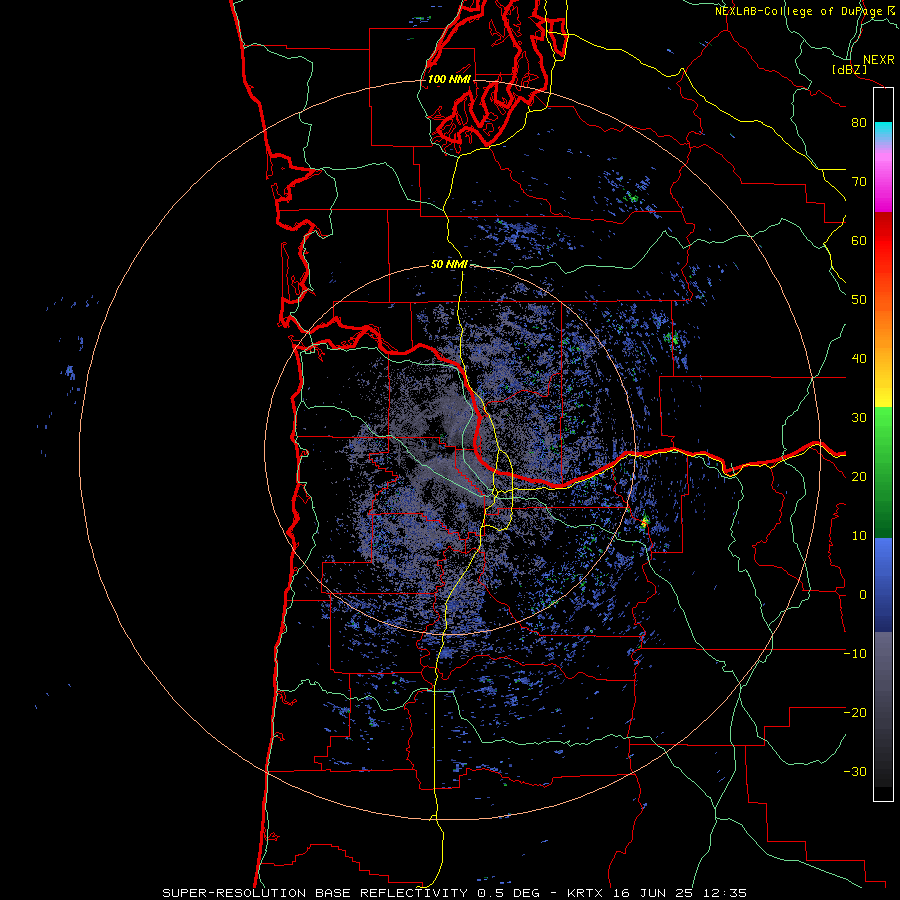Select the 20 dBZ scale value
900x900 pixels.
pos(859,476)
